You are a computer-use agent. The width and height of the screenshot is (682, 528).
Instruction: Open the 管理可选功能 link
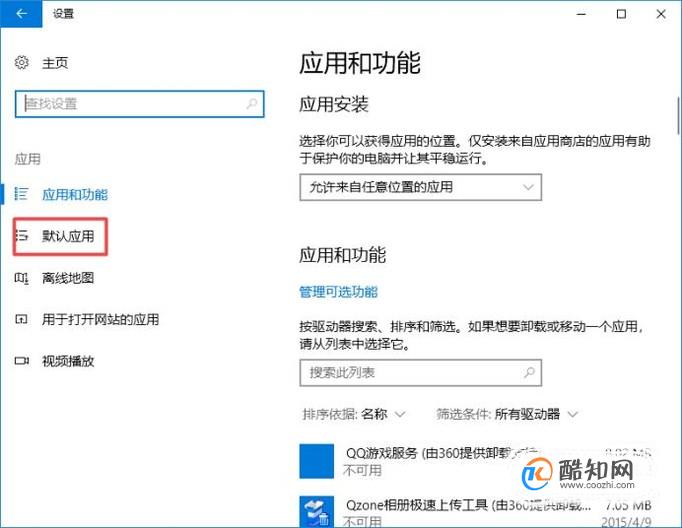click(x=338, y=292)
